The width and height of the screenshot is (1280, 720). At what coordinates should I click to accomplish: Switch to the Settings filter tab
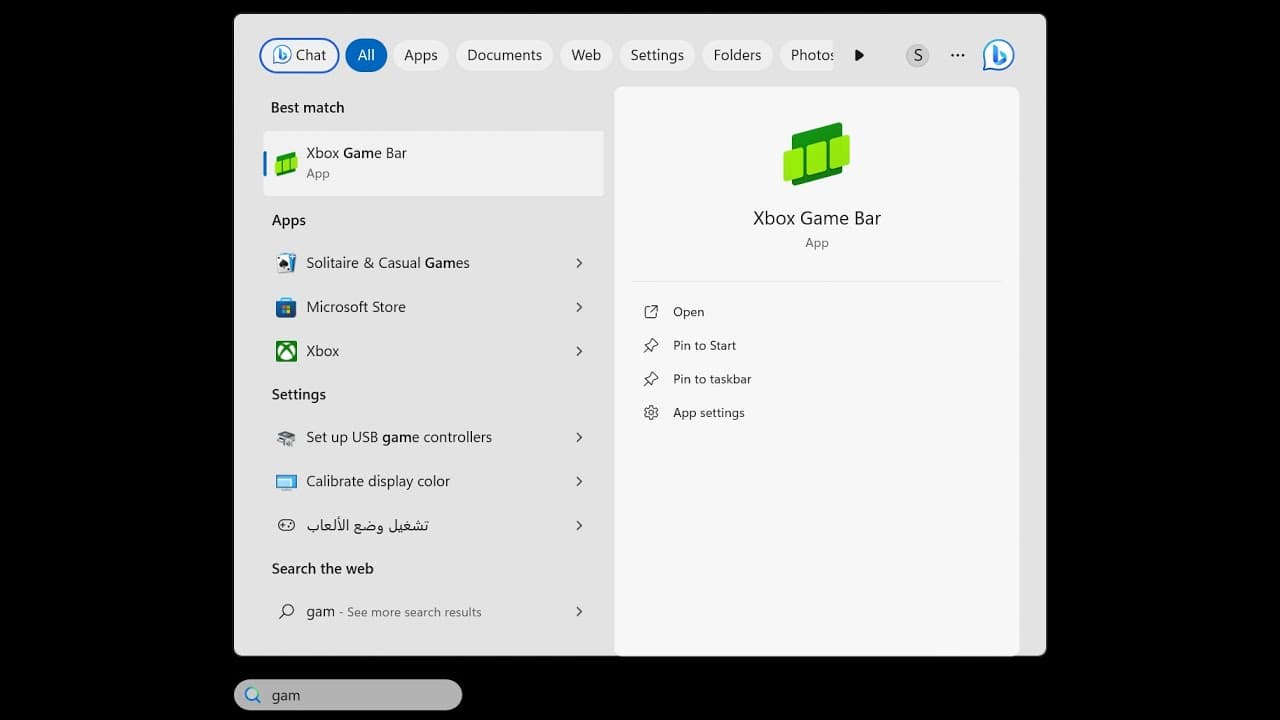tap(657, 55)
